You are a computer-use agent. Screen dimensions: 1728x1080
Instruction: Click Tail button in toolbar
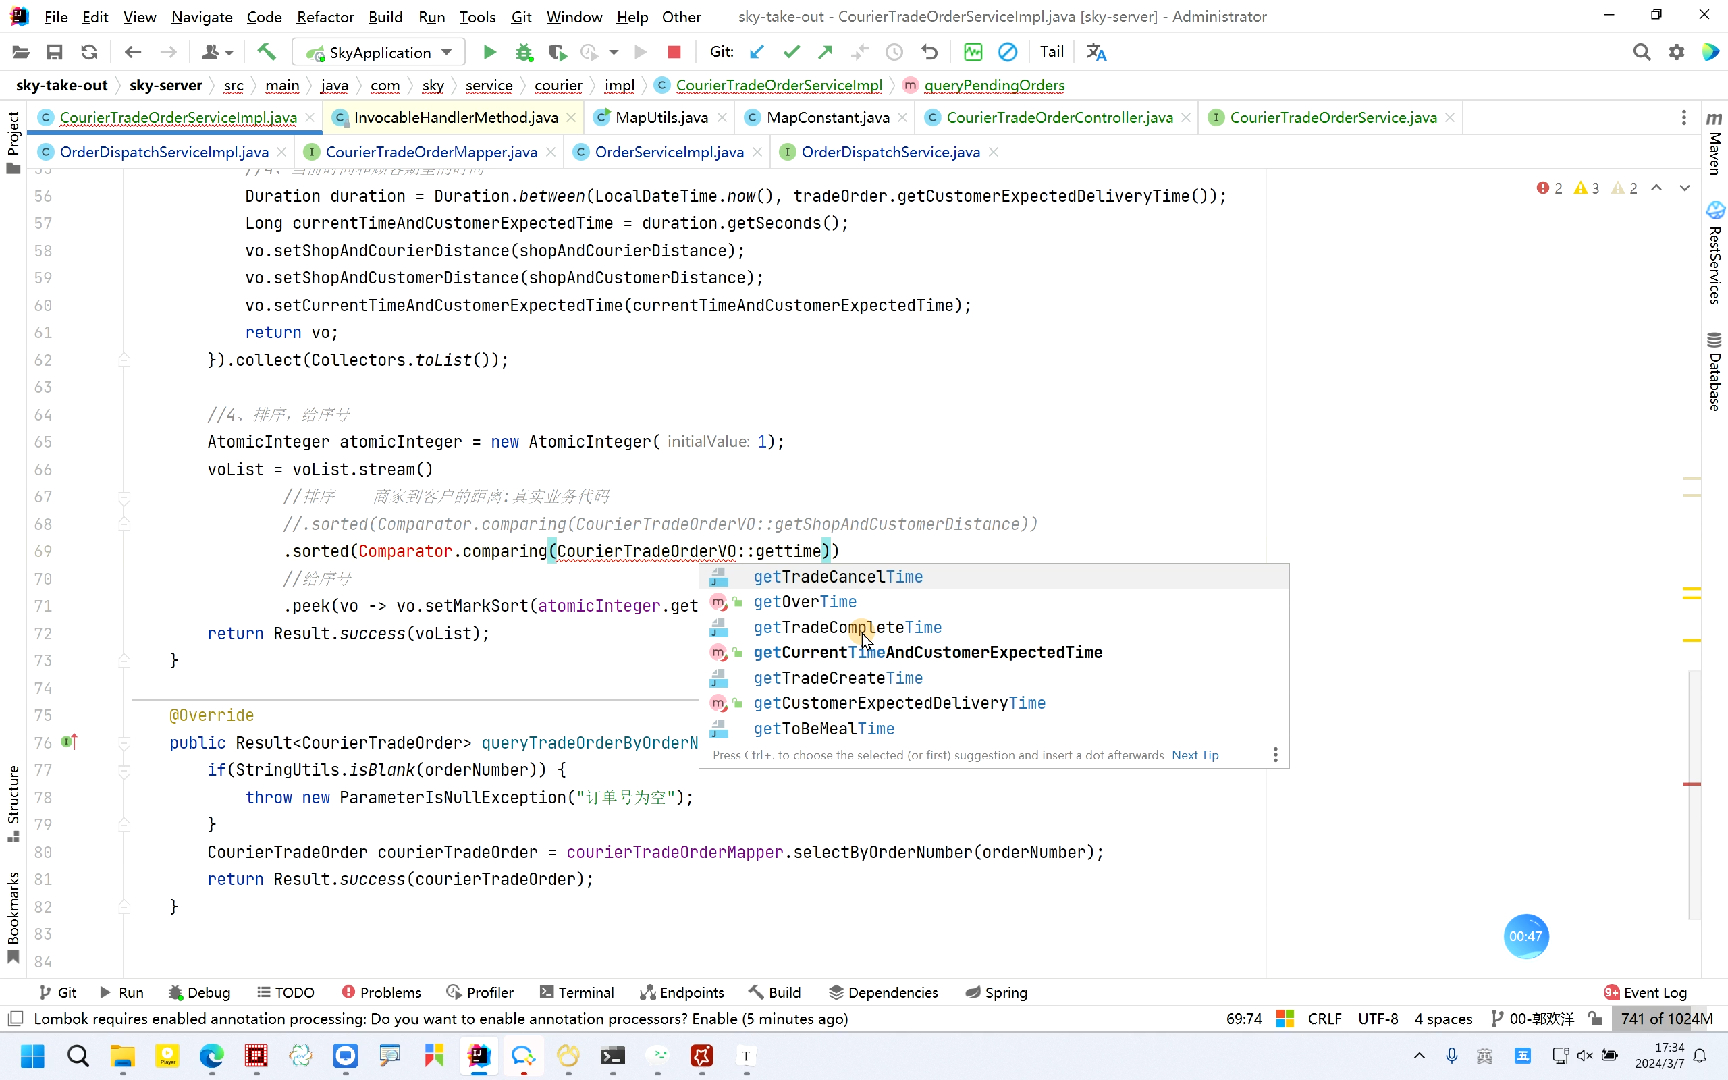pos(1052,52)
